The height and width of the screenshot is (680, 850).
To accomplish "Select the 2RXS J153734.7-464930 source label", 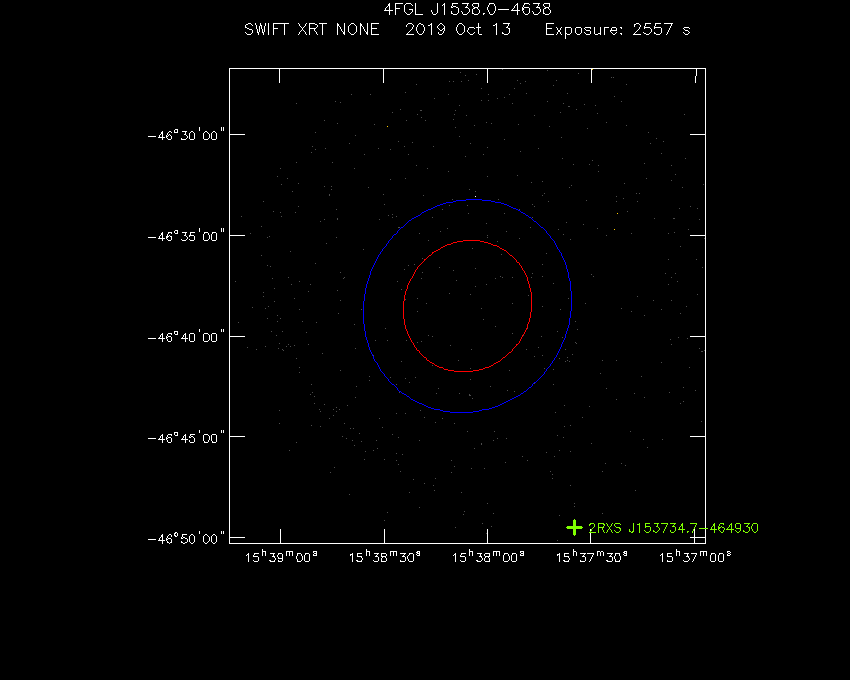I will coord(673,528).
